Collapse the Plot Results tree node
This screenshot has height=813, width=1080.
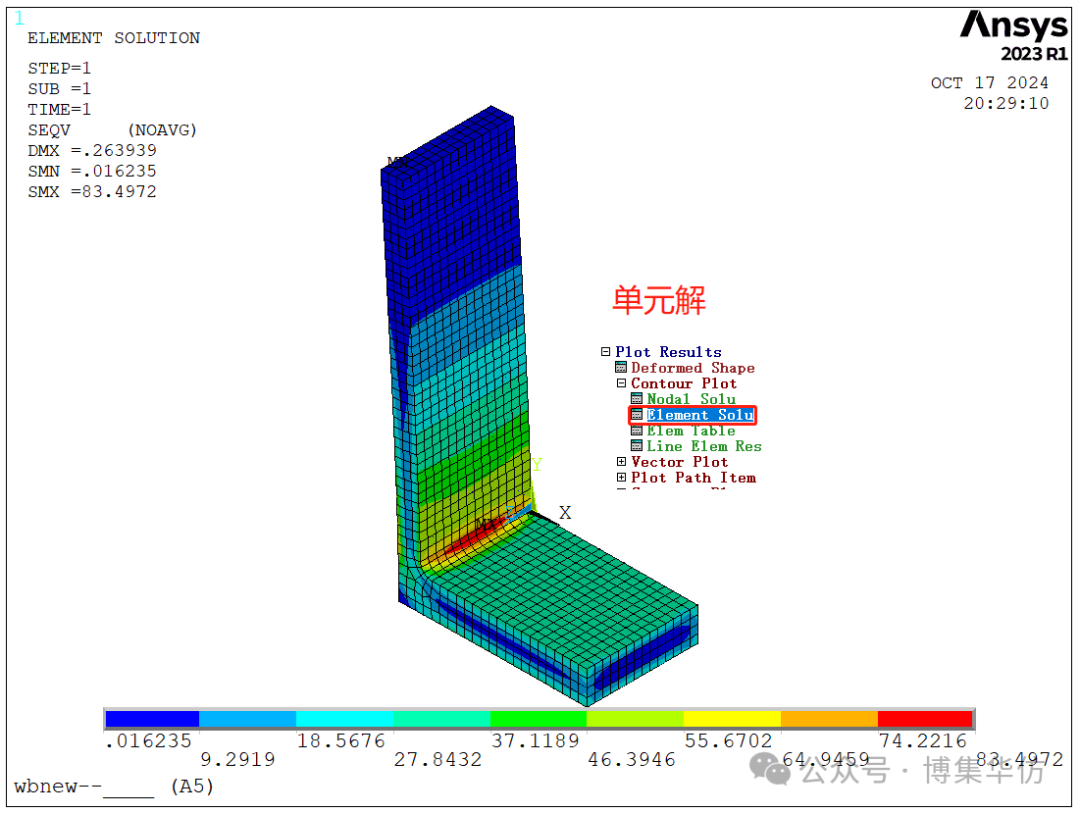pos(606,352)
